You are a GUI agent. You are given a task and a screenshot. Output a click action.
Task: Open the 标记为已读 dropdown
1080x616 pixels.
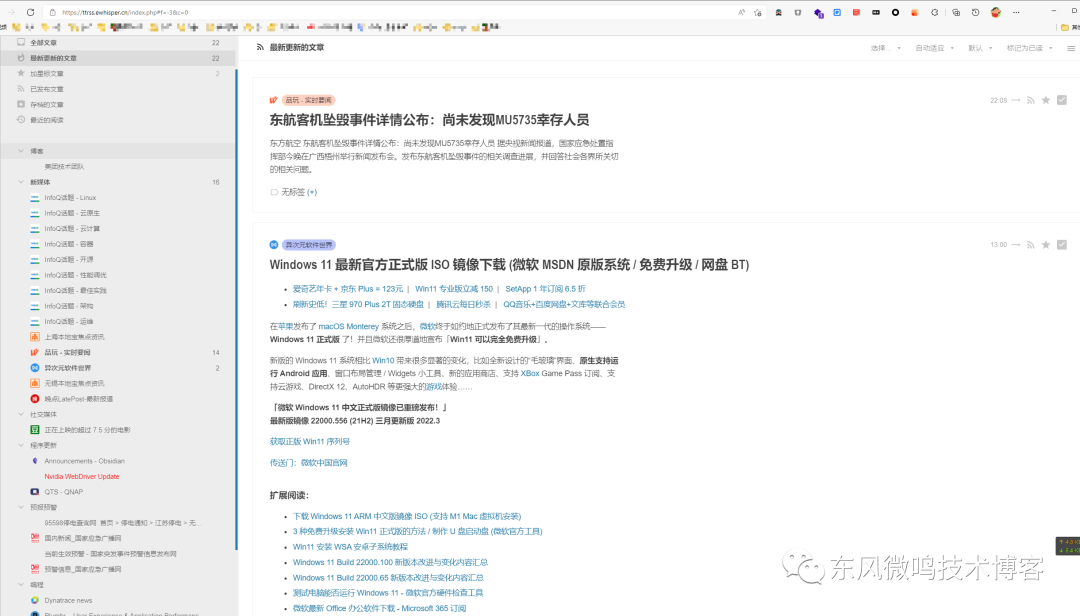pos(1029,48)
